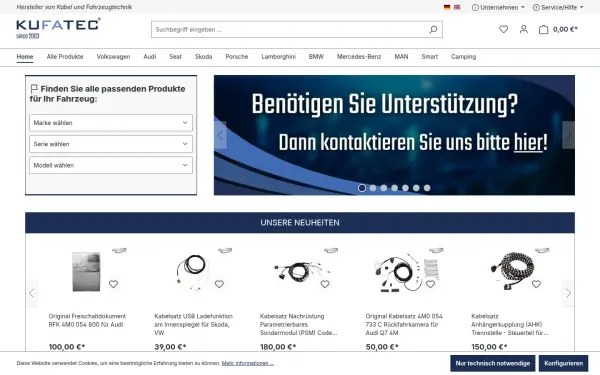Open Volkswagen category
The width and height of the screenshot is (600, 375).
tap(113, 57)
